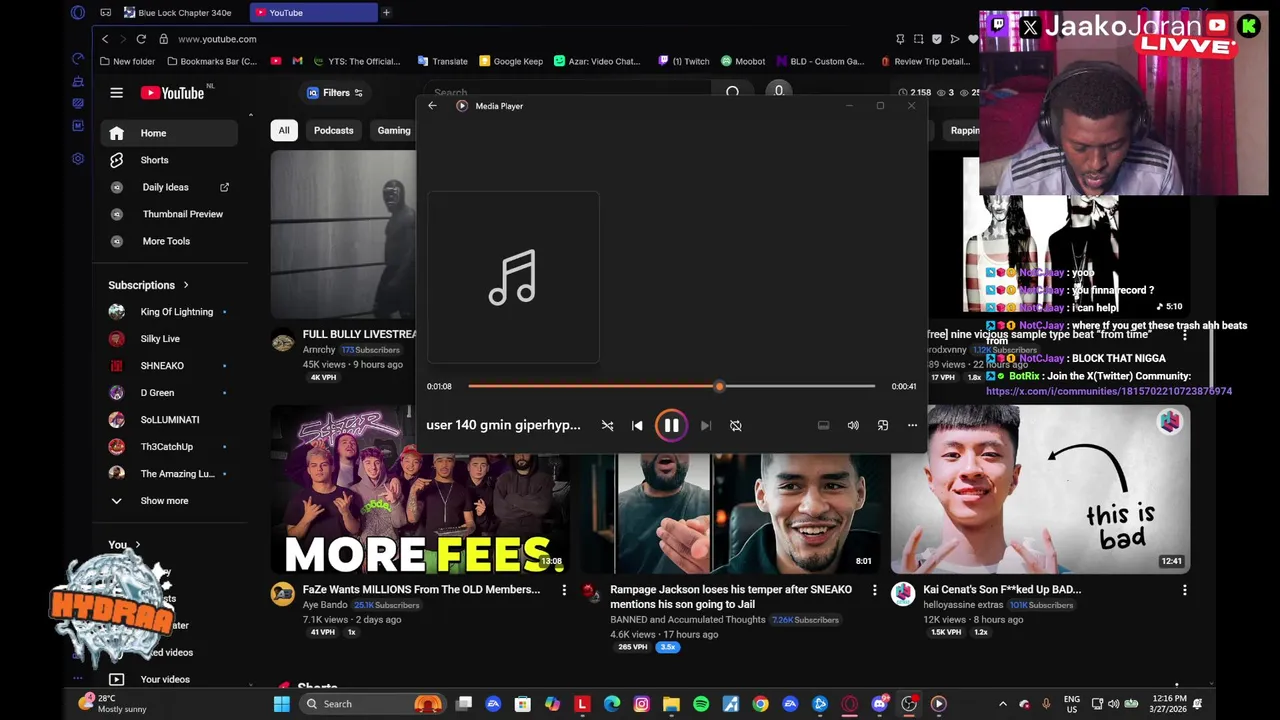Open the Kai Cenat's Son video thumbnail
This screenshot has width=1280, height=720.
tap(1040, 488)
